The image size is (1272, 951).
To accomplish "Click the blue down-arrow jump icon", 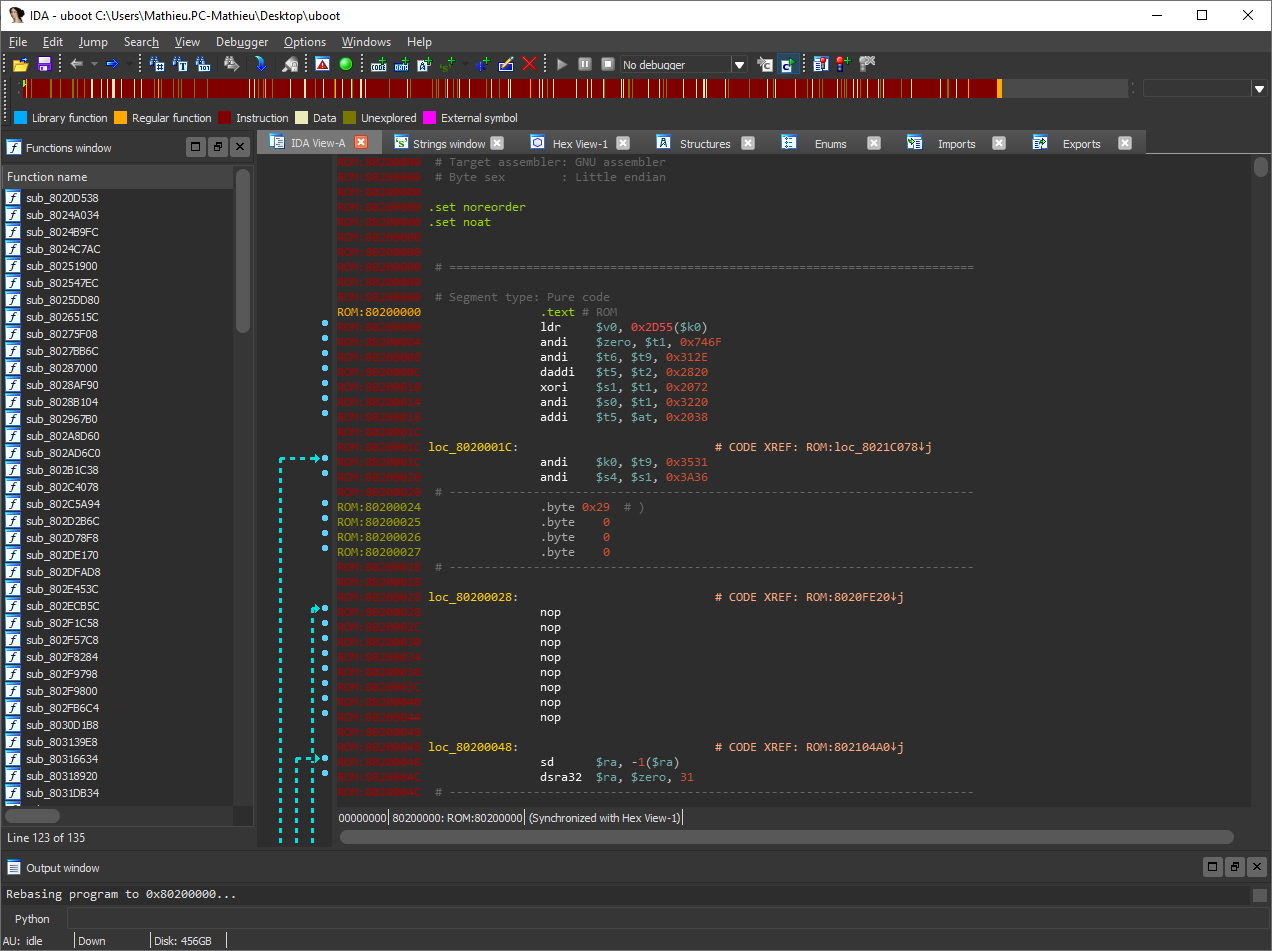I will tap(260, 64).
